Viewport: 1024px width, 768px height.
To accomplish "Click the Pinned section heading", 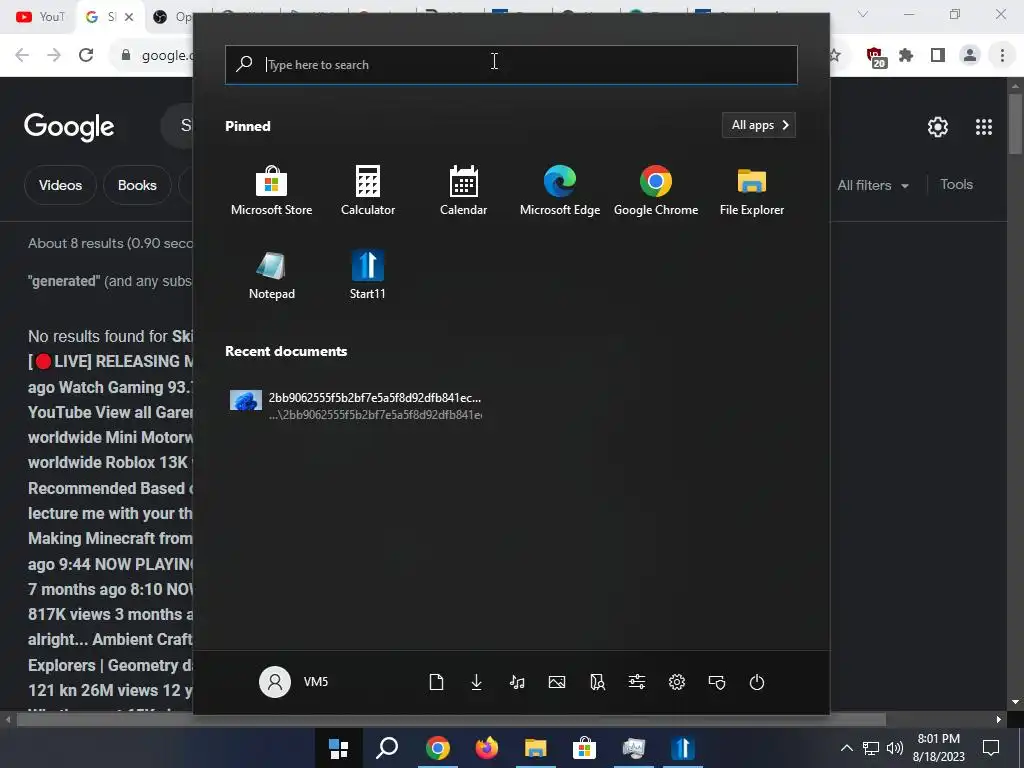I will click(x=248, y=126).
